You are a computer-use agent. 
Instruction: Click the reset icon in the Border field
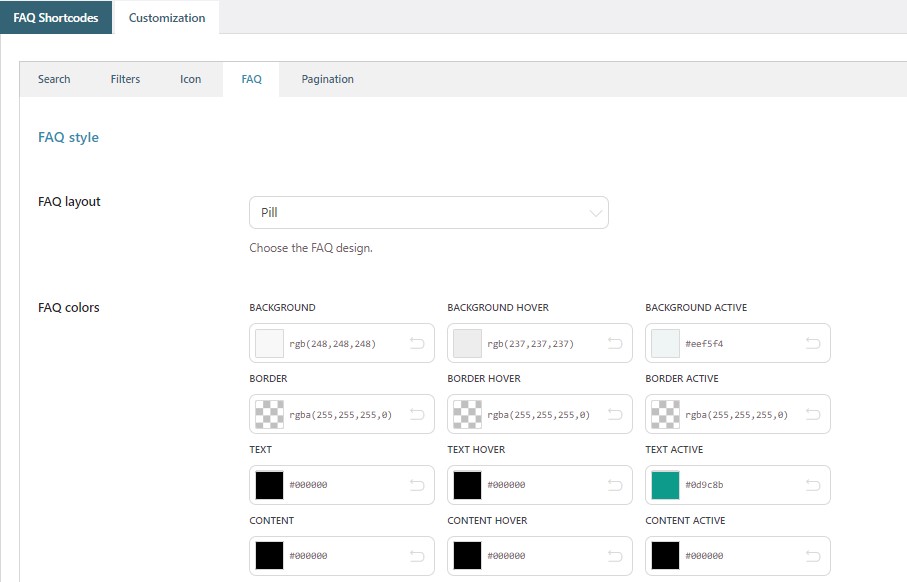417,414
